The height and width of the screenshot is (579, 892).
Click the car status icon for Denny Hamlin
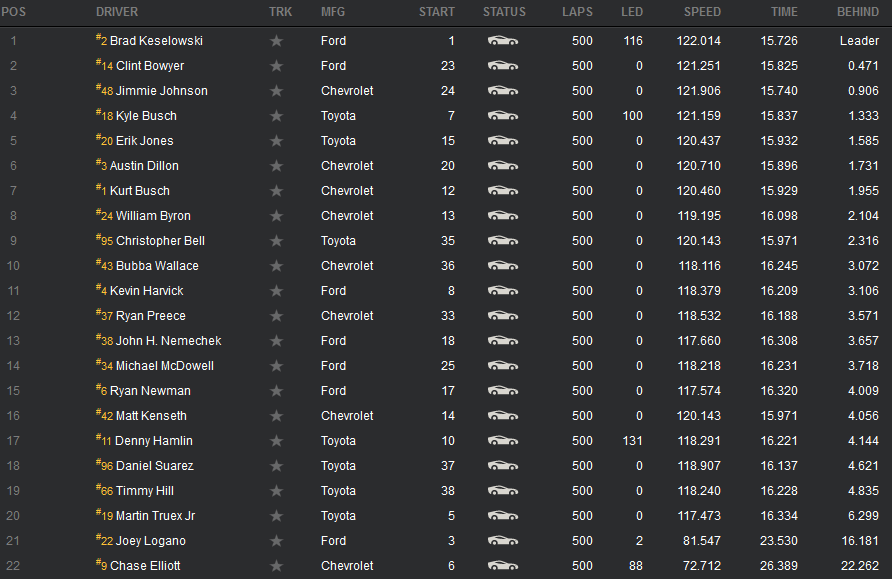point(503,441)
